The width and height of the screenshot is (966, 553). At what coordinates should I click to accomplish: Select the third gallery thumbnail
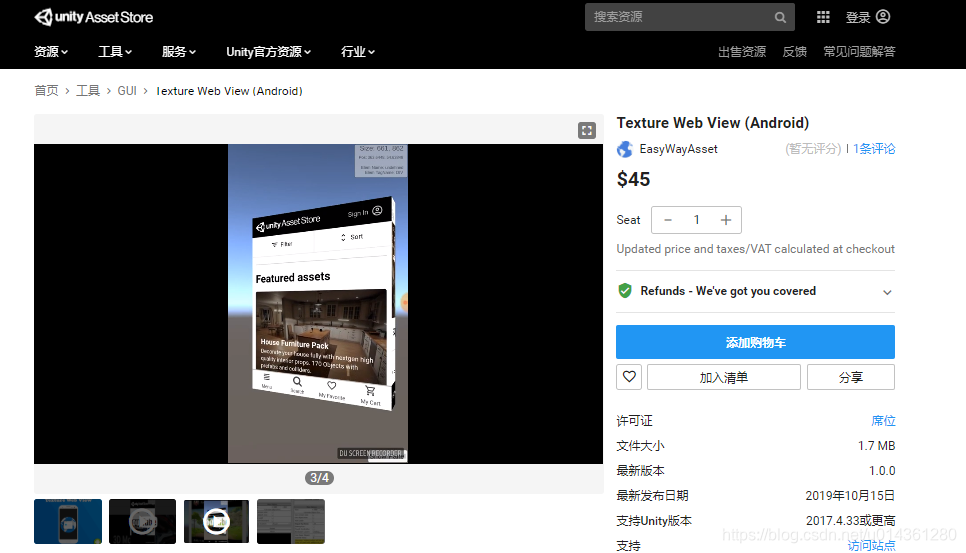coord(216,522)
